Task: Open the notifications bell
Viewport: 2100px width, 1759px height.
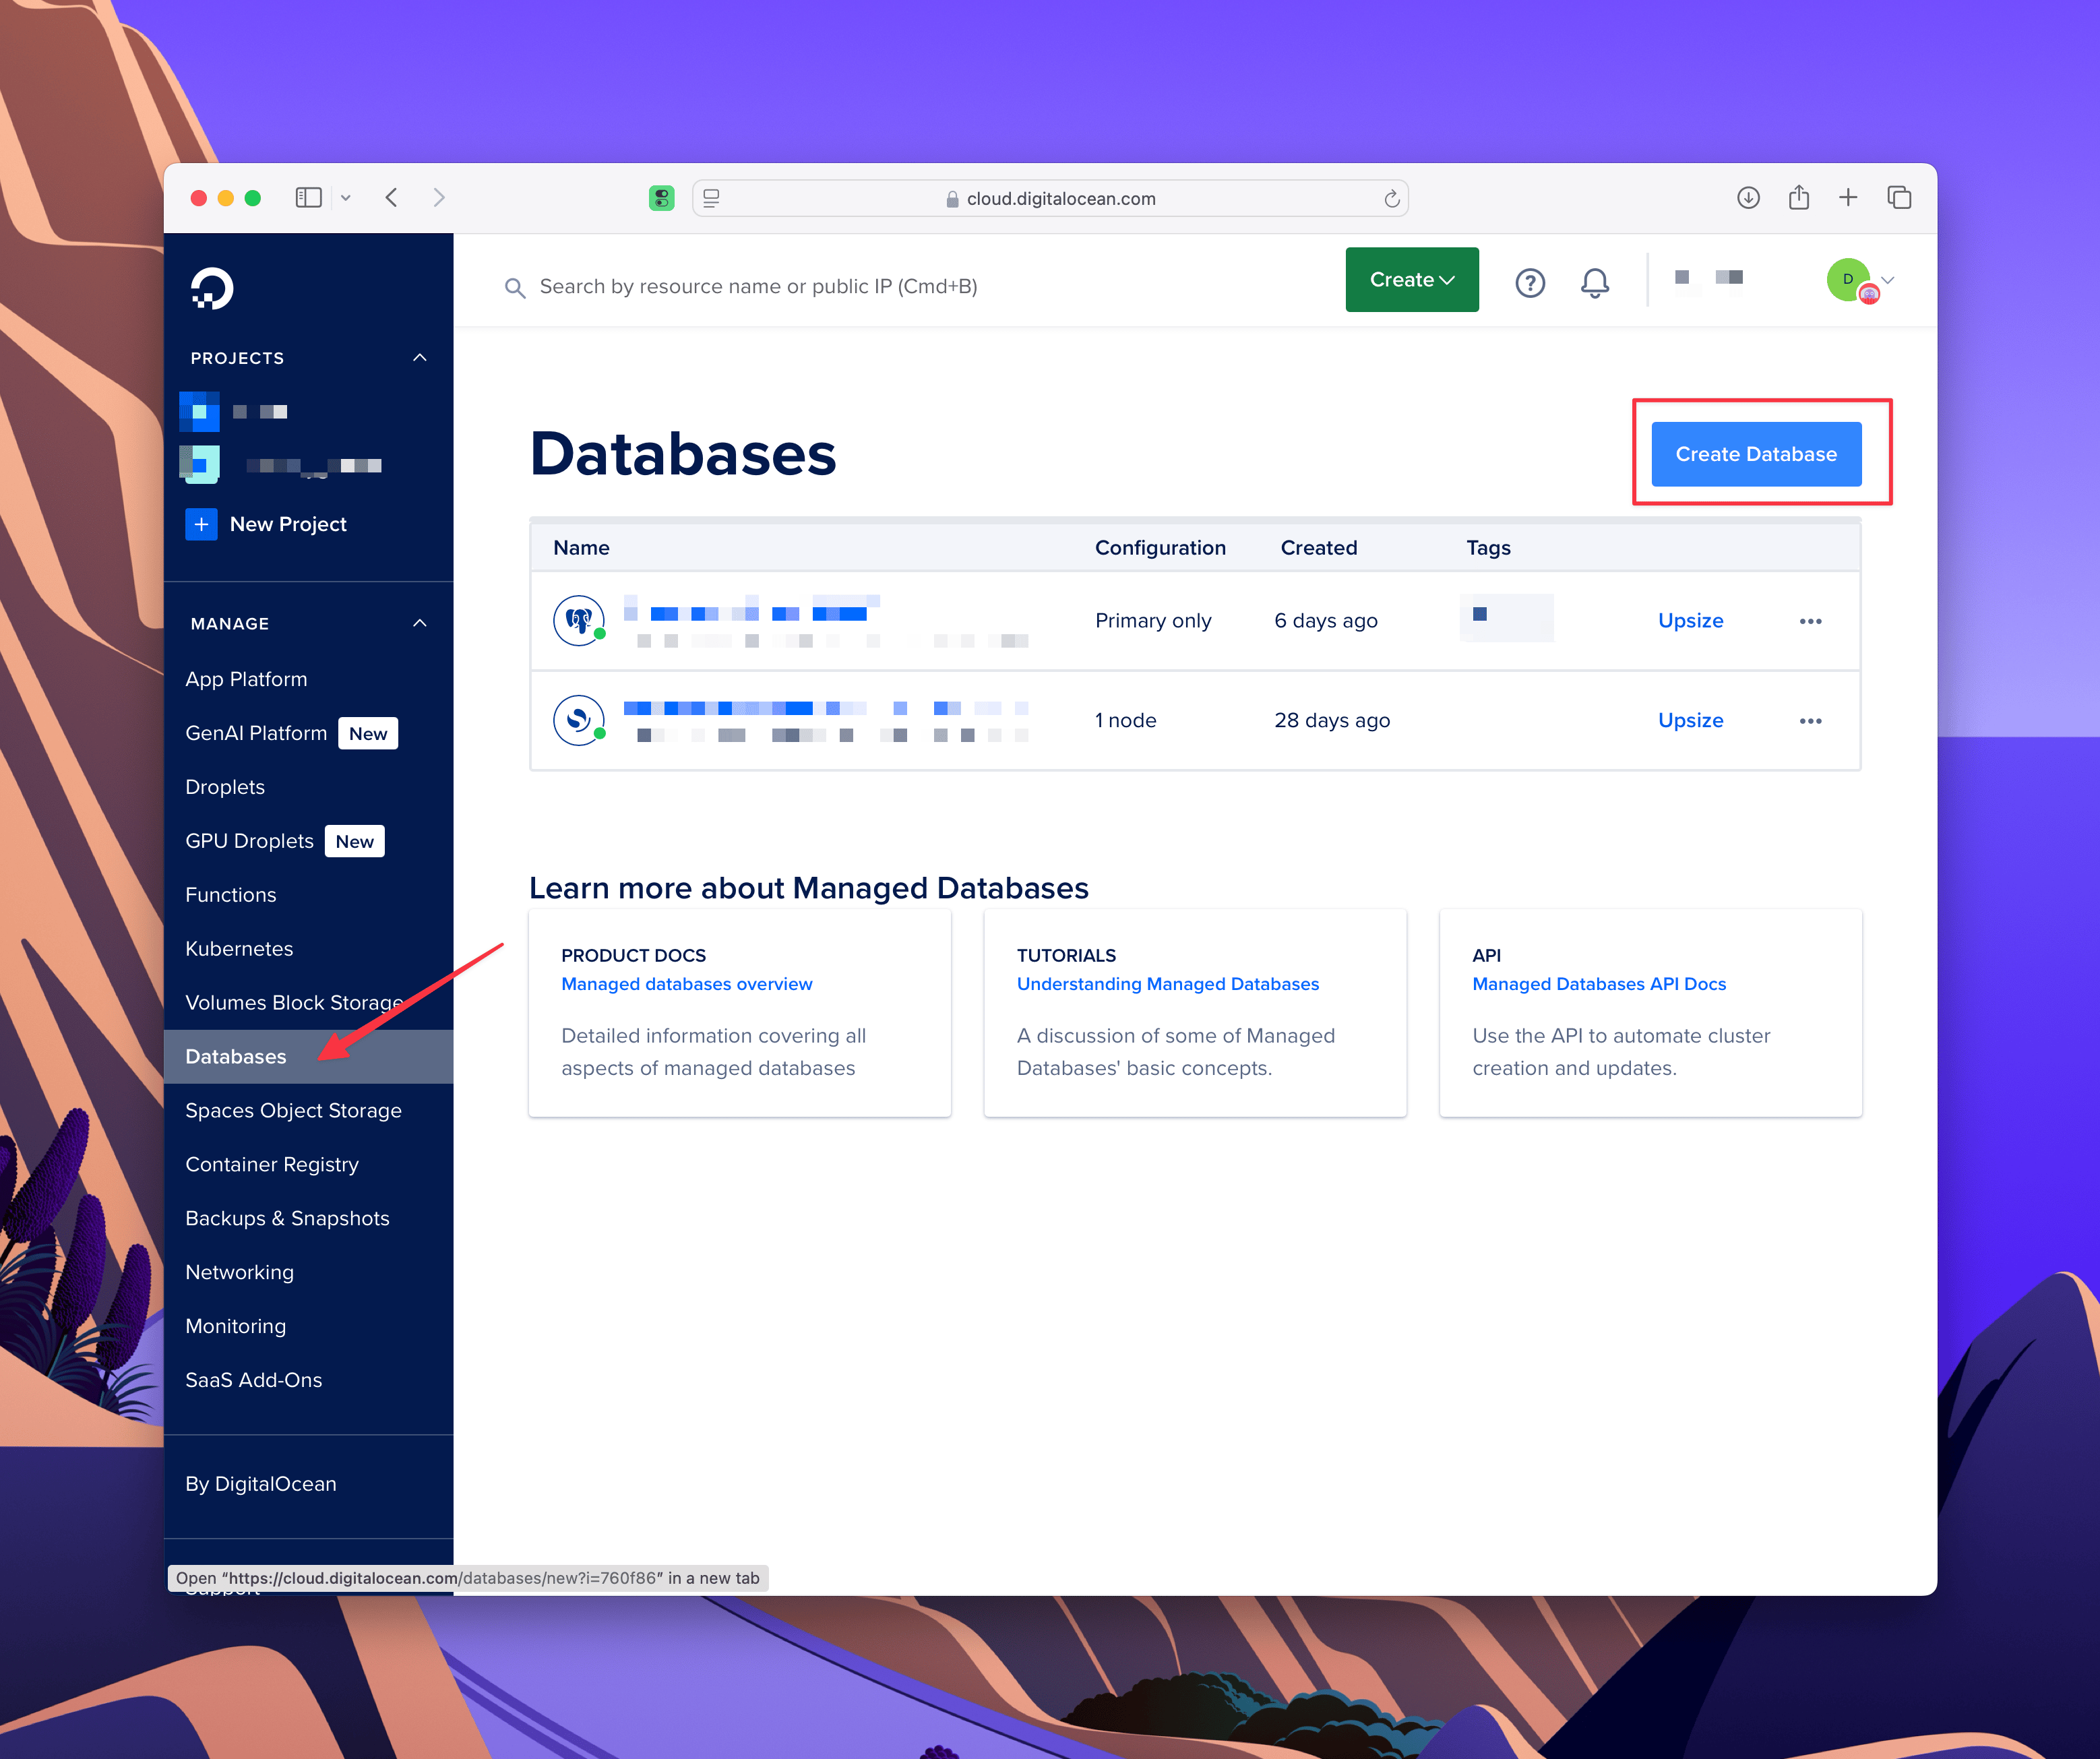Action: [x=1595, y=283]
